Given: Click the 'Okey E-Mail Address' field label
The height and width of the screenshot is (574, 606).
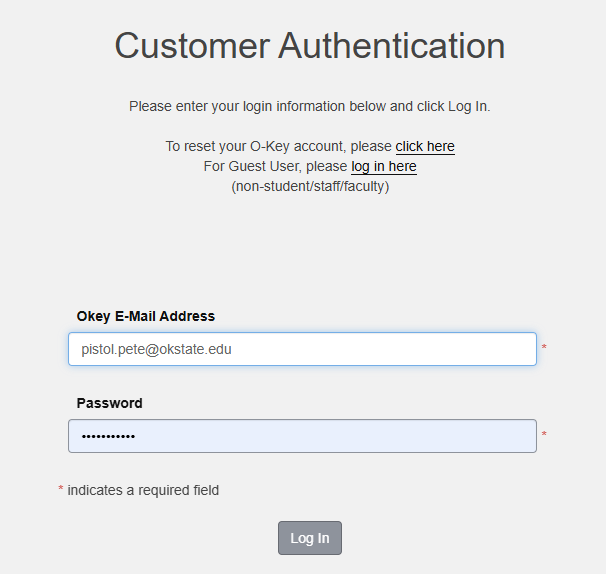Looking at the screenshot, I should pos(145,316).
